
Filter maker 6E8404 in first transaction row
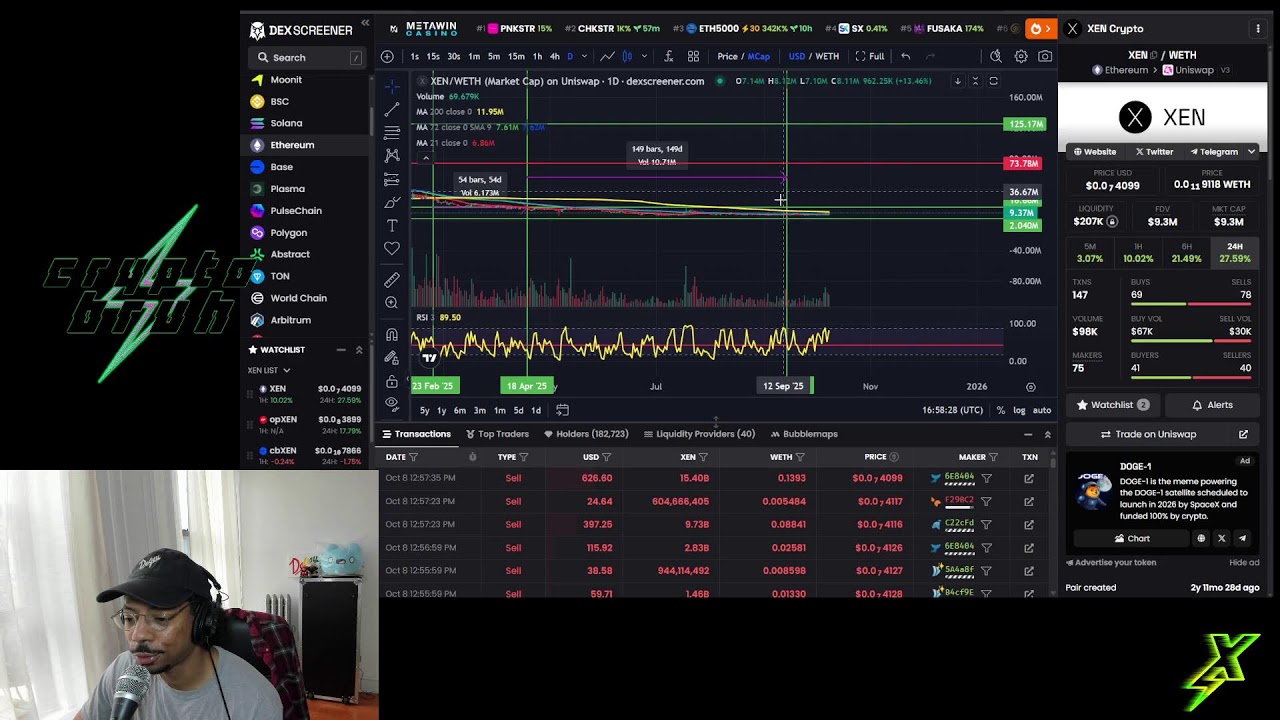986,478
